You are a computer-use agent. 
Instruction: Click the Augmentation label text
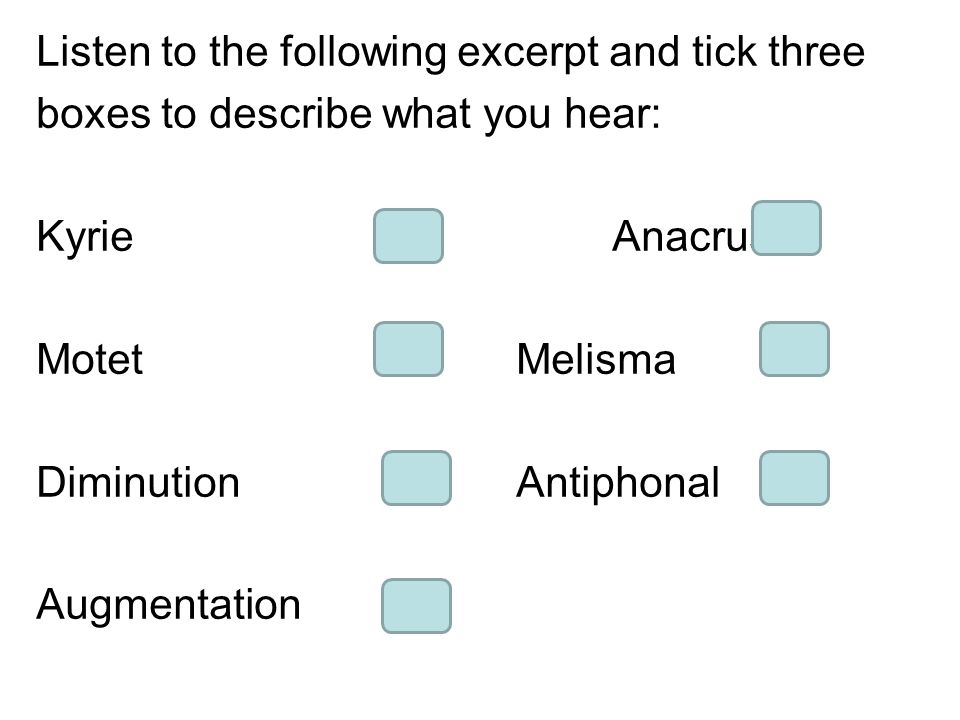pos(168,606)
